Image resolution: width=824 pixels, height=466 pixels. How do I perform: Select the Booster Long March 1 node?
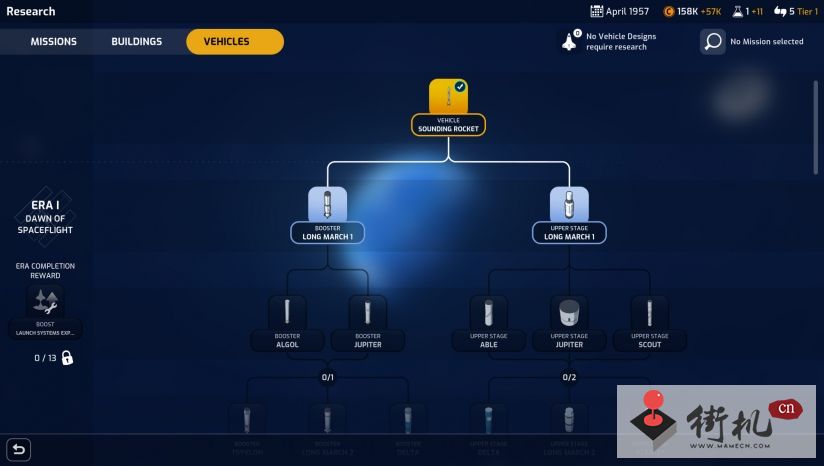[327, 215]
